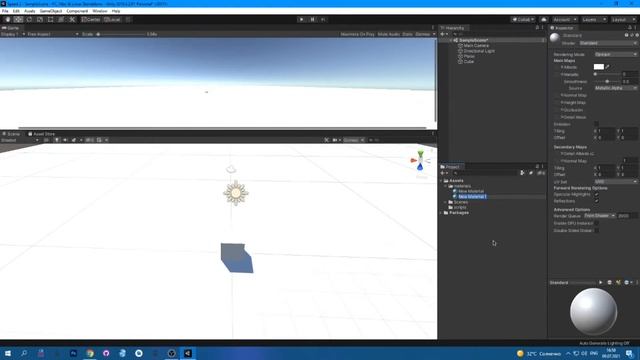Select Directional Light in Hierarchy
This screenshot has height=360, width=640.
479,51
